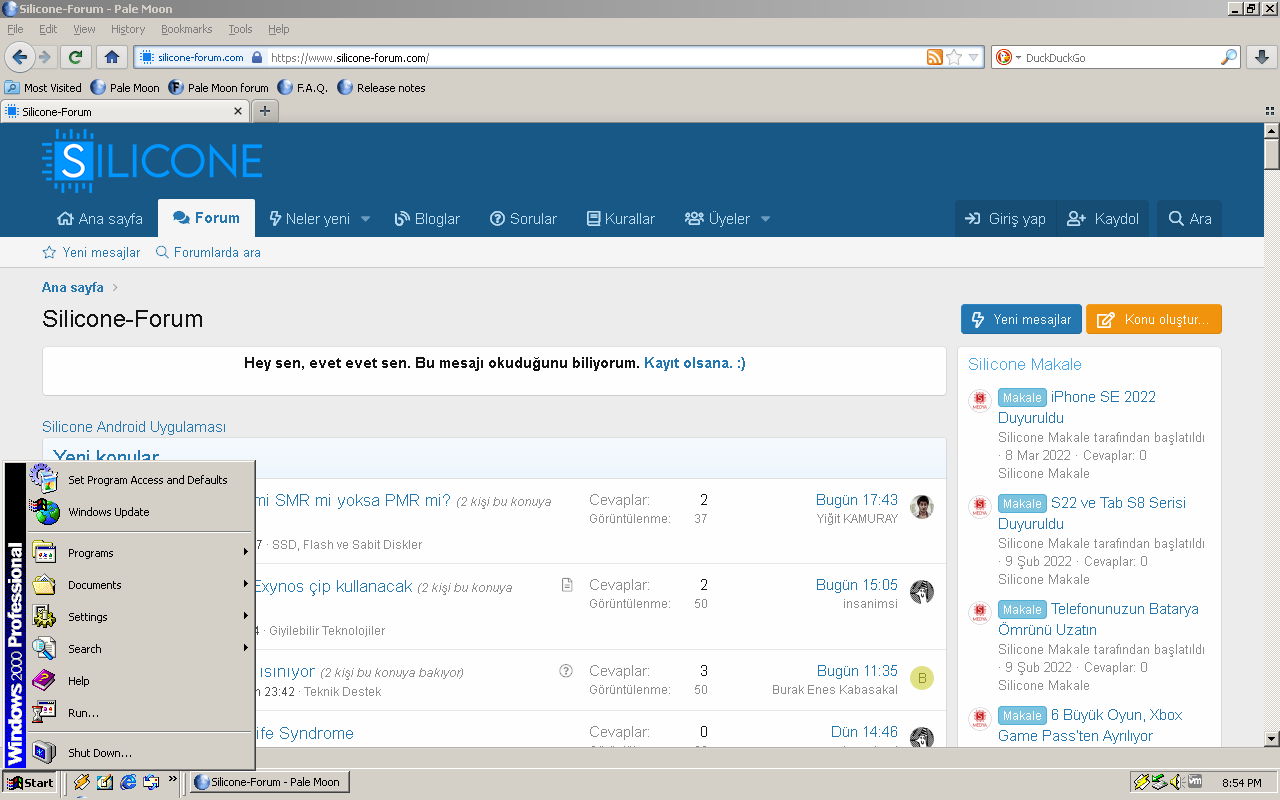Open the address bar history dropdown arrow

click(974, 57)
